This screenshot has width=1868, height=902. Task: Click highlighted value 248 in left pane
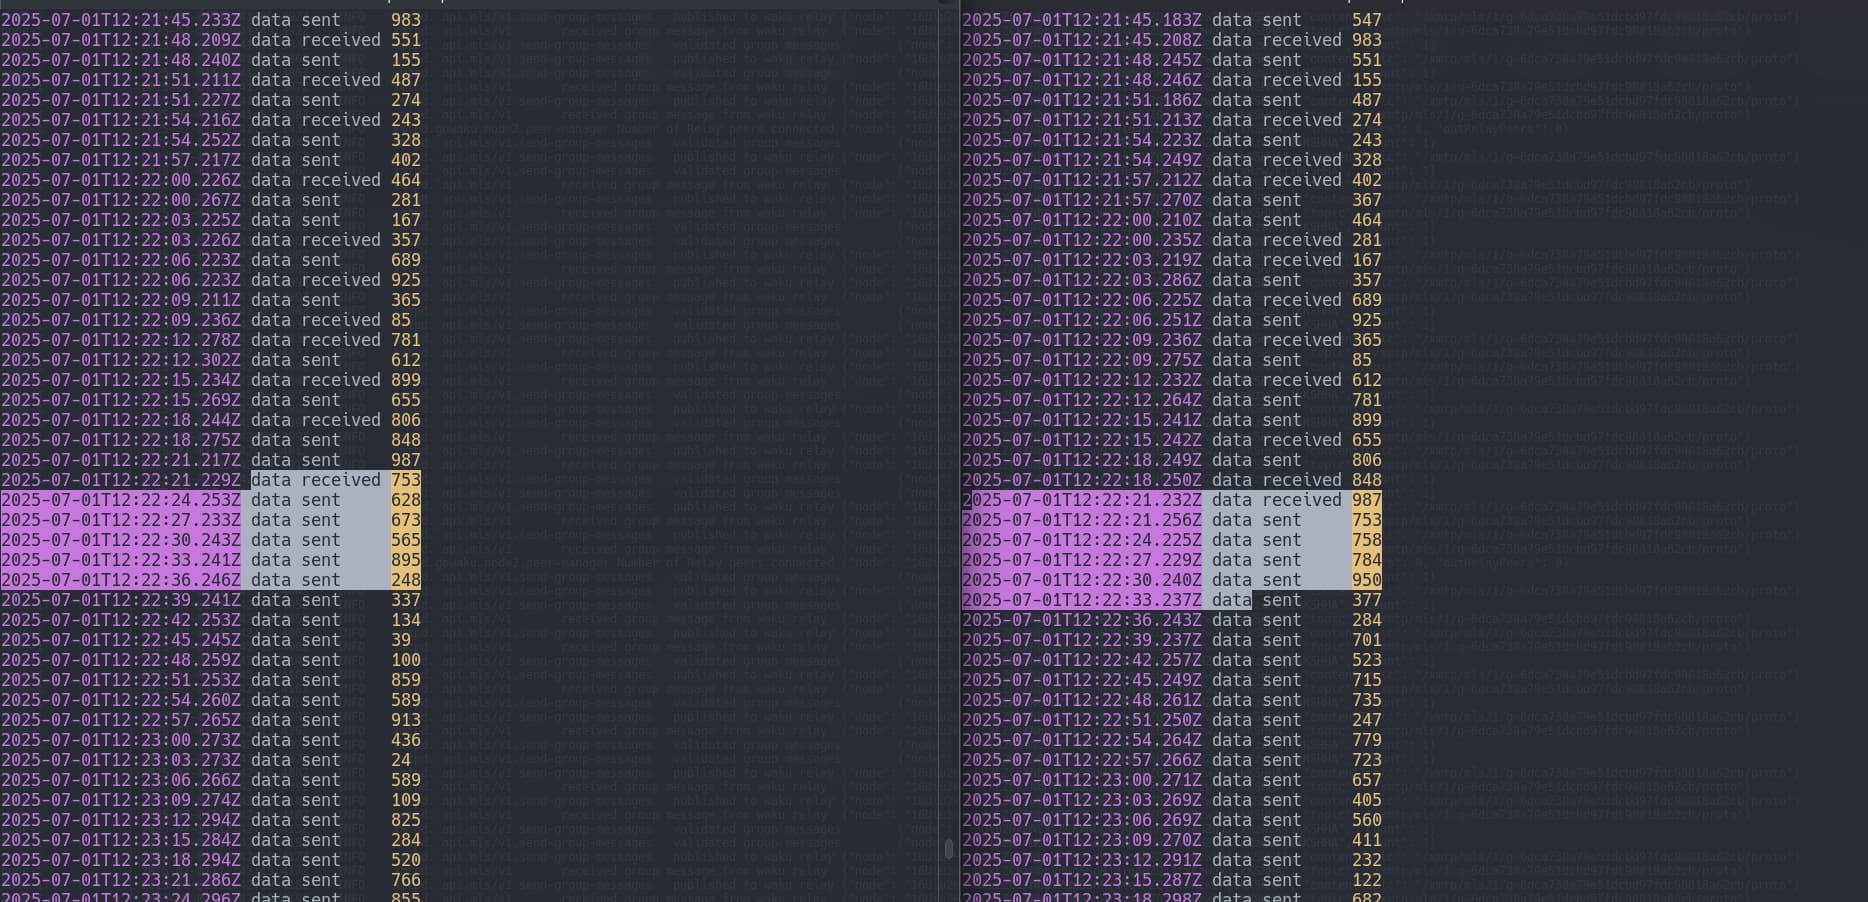[x=405, y=580]
